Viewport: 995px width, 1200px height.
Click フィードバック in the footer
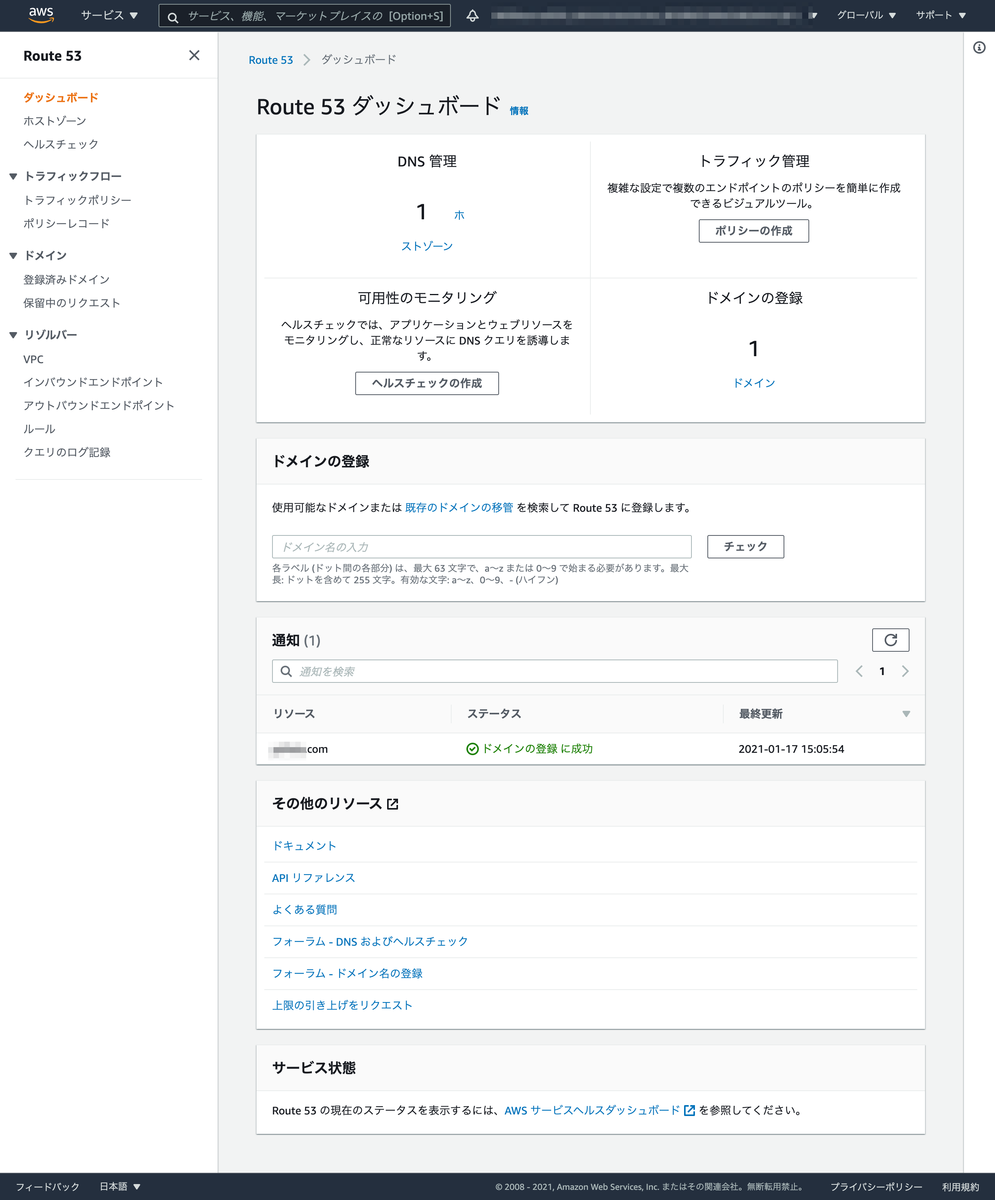click(47, 1187)
